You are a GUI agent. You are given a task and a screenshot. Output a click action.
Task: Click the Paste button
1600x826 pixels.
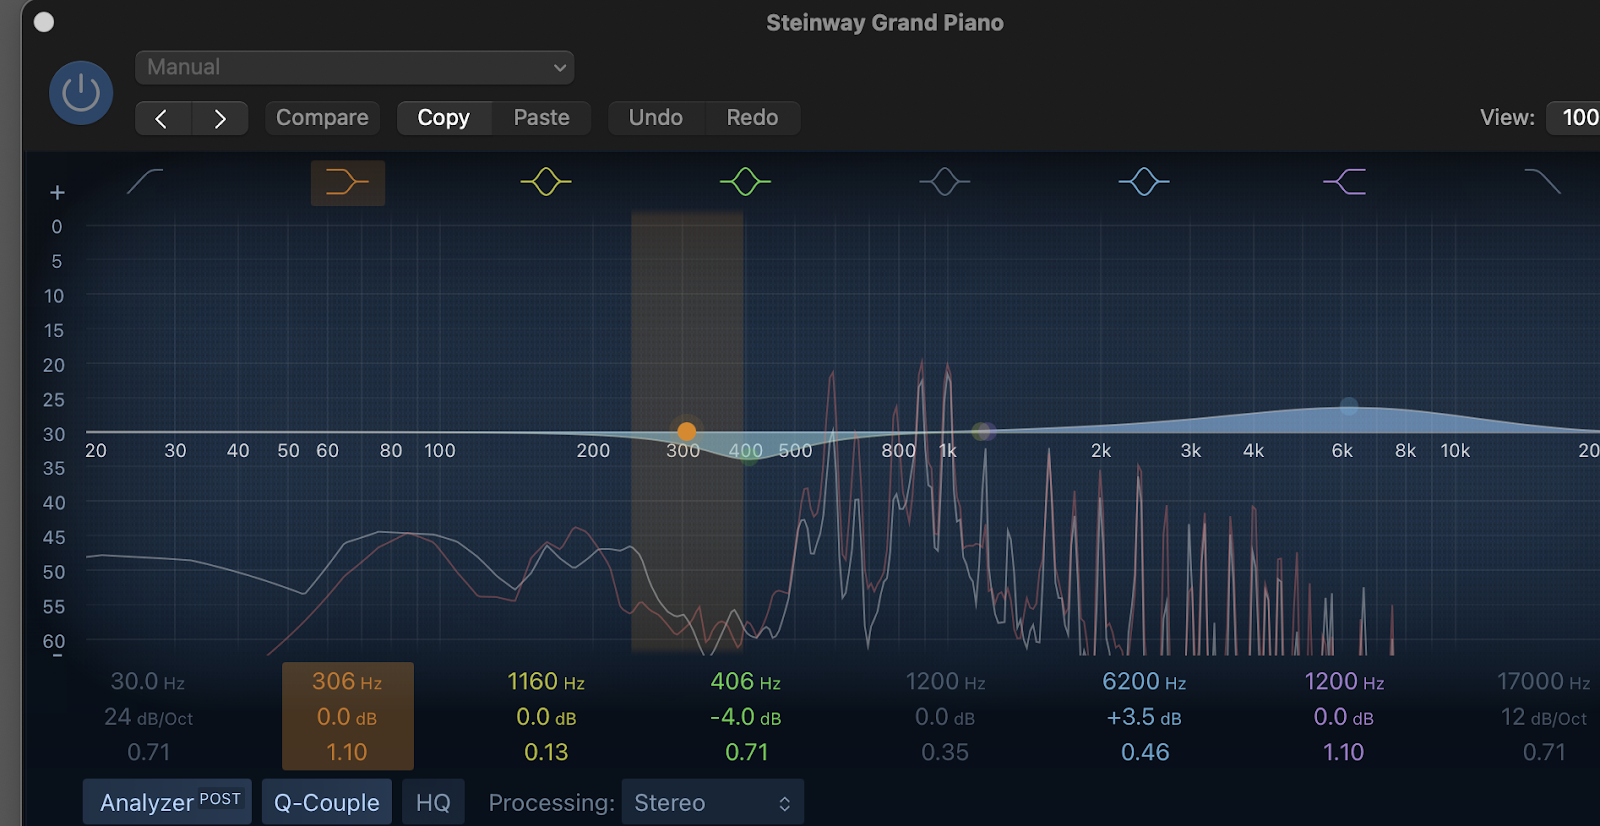(x=541, y=118)
